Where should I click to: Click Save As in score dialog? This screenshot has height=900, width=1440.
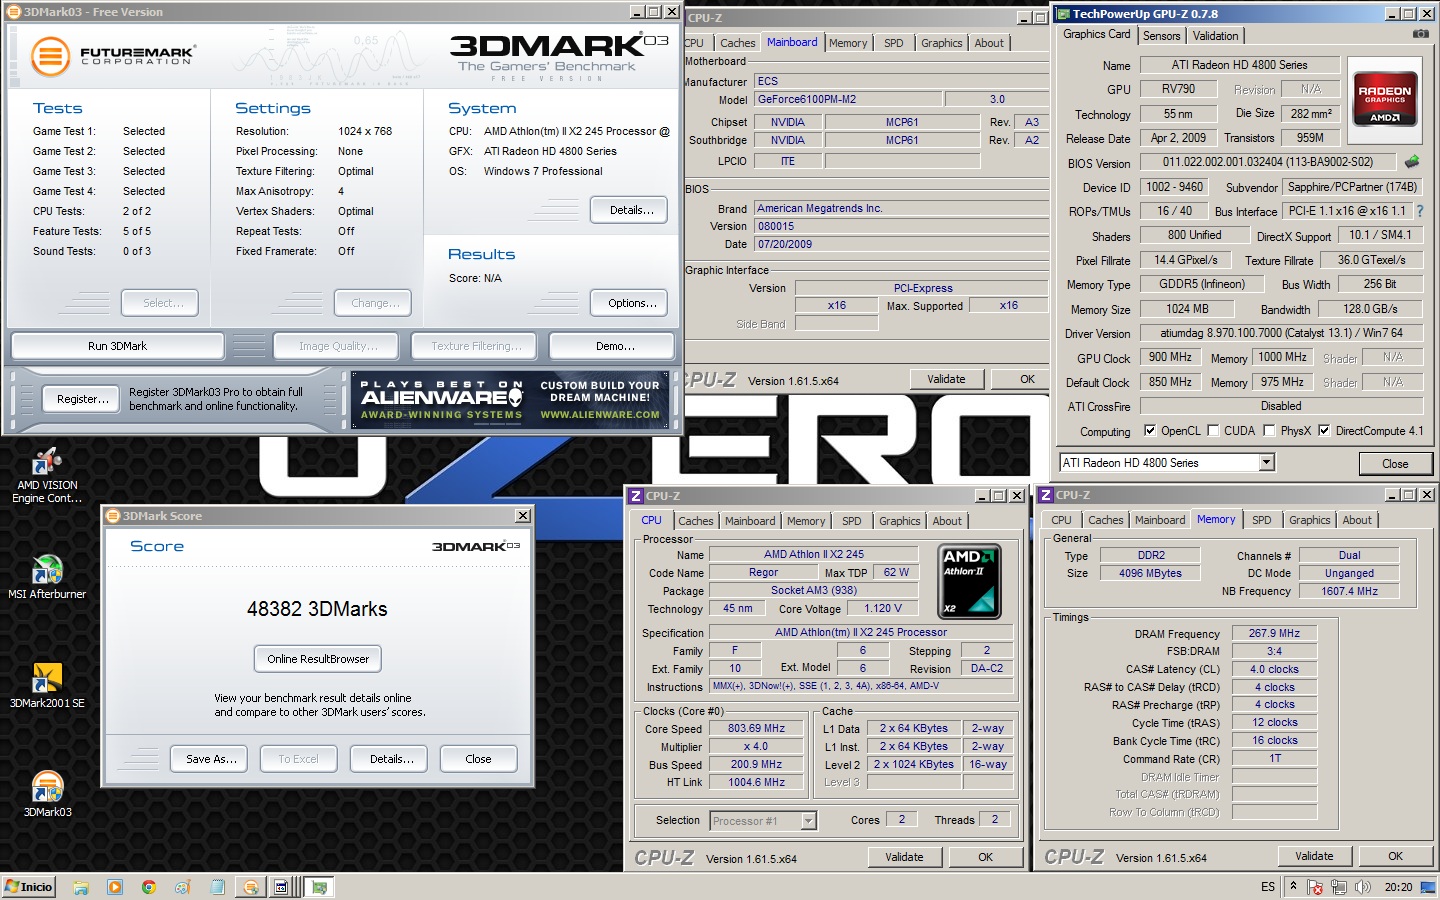(x=211, y=759)
